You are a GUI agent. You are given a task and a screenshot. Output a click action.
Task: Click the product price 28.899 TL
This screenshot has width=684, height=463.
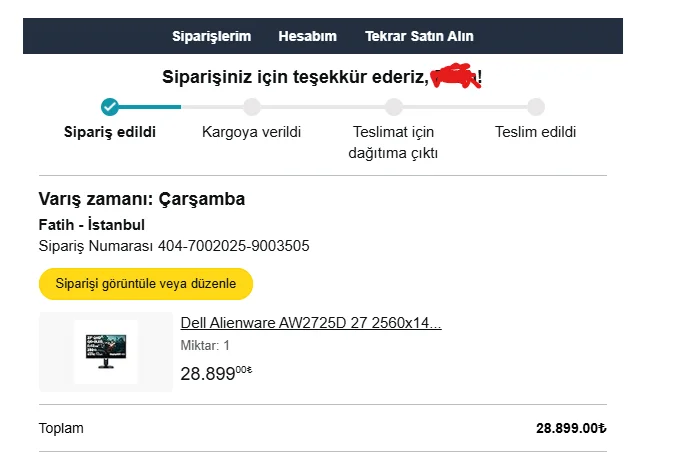point(215,374)
